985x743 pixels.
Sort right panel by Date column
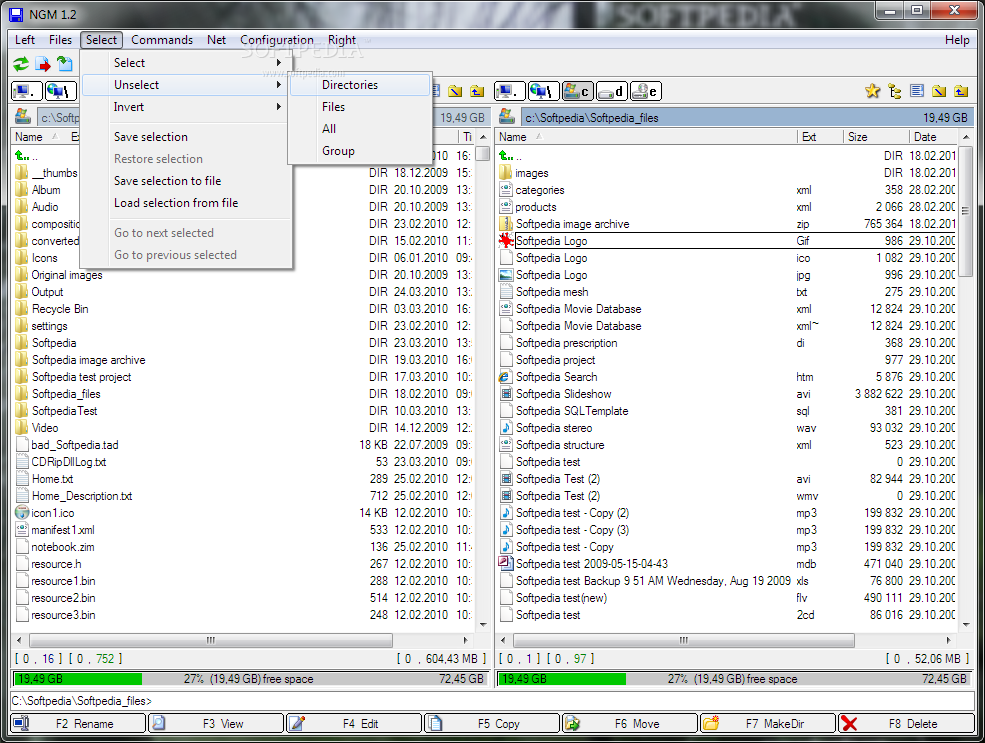tap(933, 137)
